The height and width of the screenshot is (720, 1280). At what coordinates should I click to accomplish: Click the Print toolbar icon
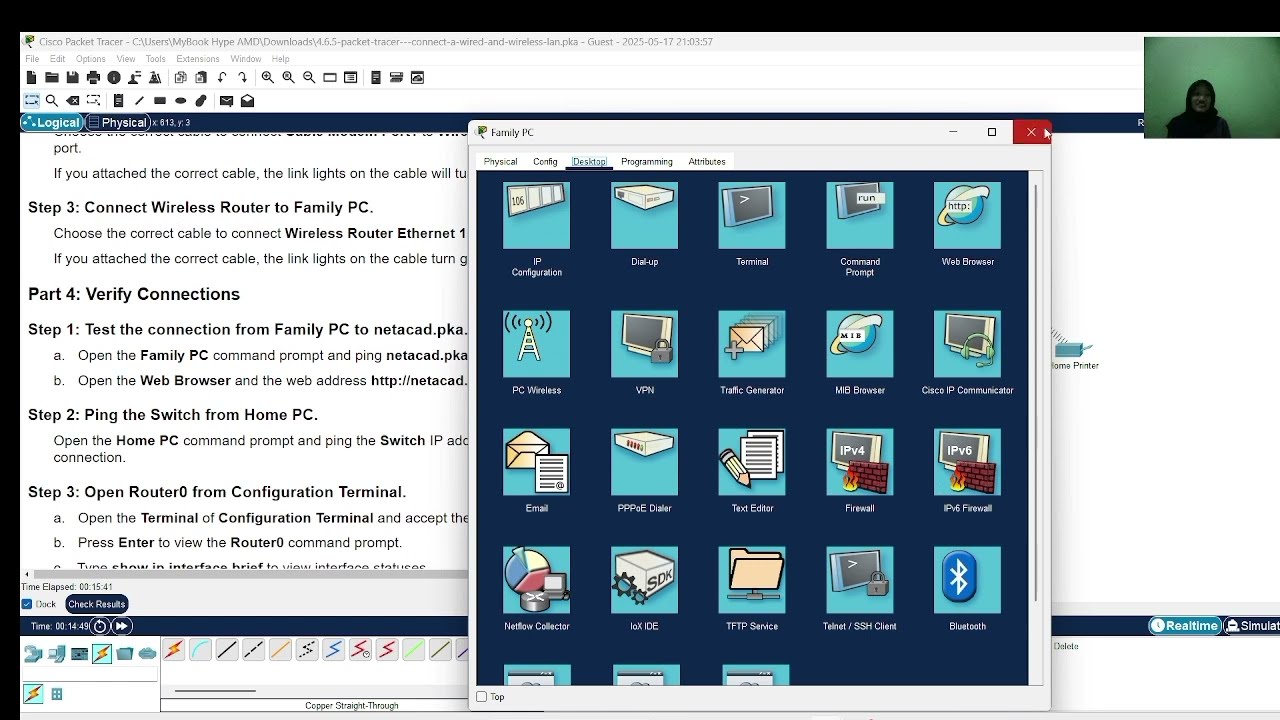pos(93,77)
